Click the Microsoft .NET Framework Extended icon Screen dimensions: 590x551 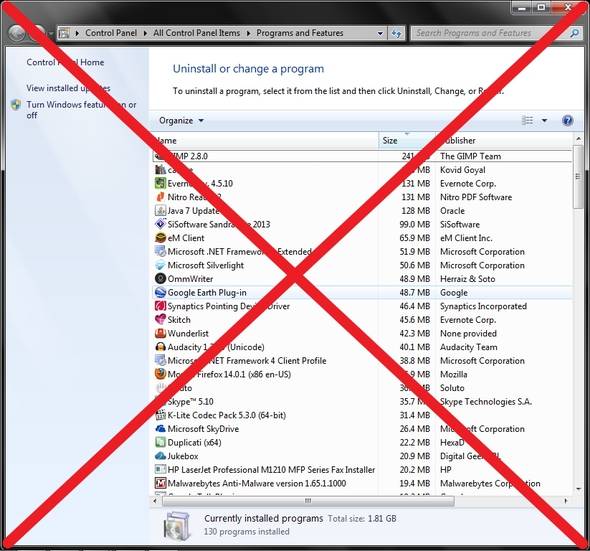160,251
